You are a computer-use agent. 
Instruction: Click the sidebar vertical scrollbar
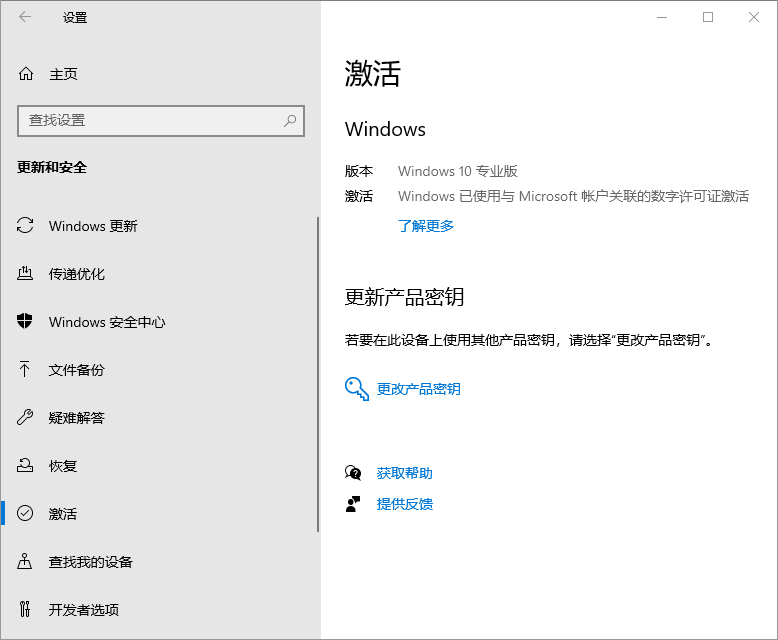click(x=318, y=375)
